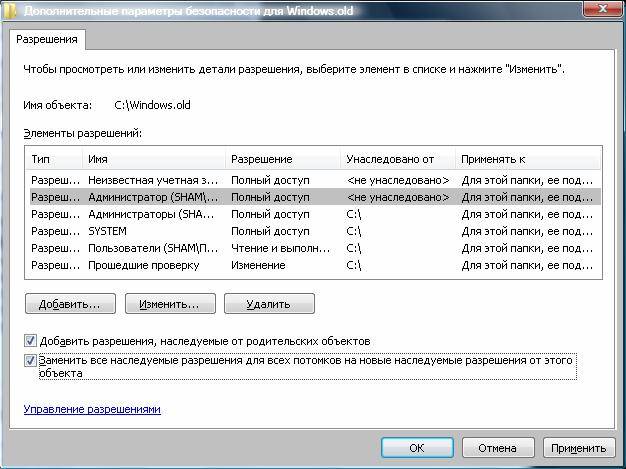Toggle the Добавить разрешения, наследуемые checkbox

[x=30, y=341]
